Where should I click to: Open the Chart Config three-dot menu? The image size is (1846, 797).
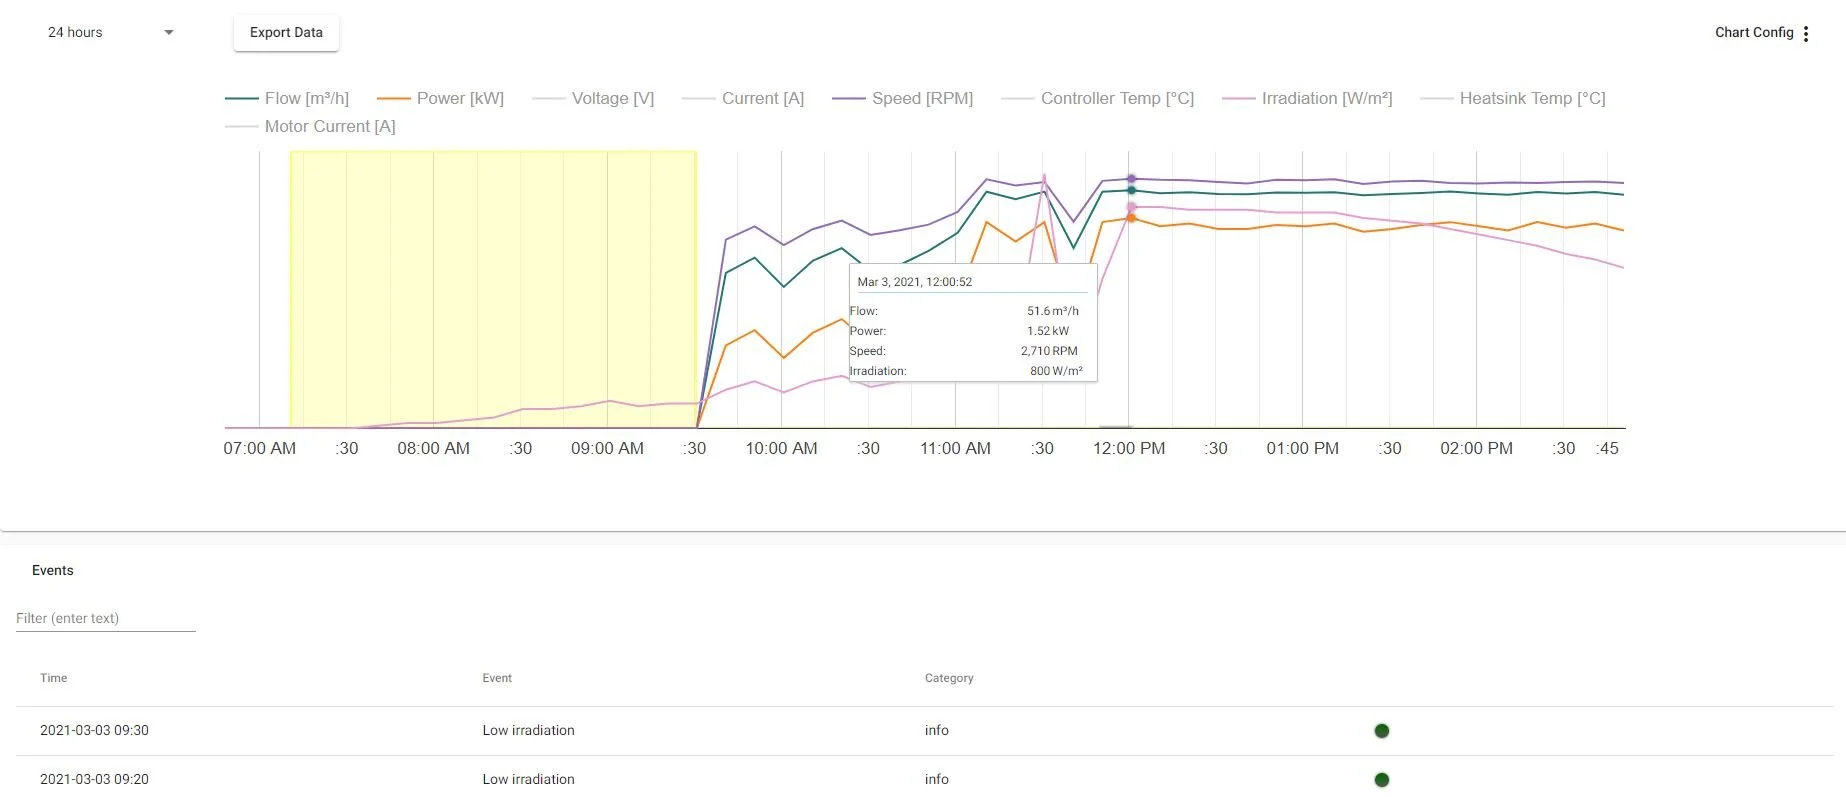[x=1805, y=33]
